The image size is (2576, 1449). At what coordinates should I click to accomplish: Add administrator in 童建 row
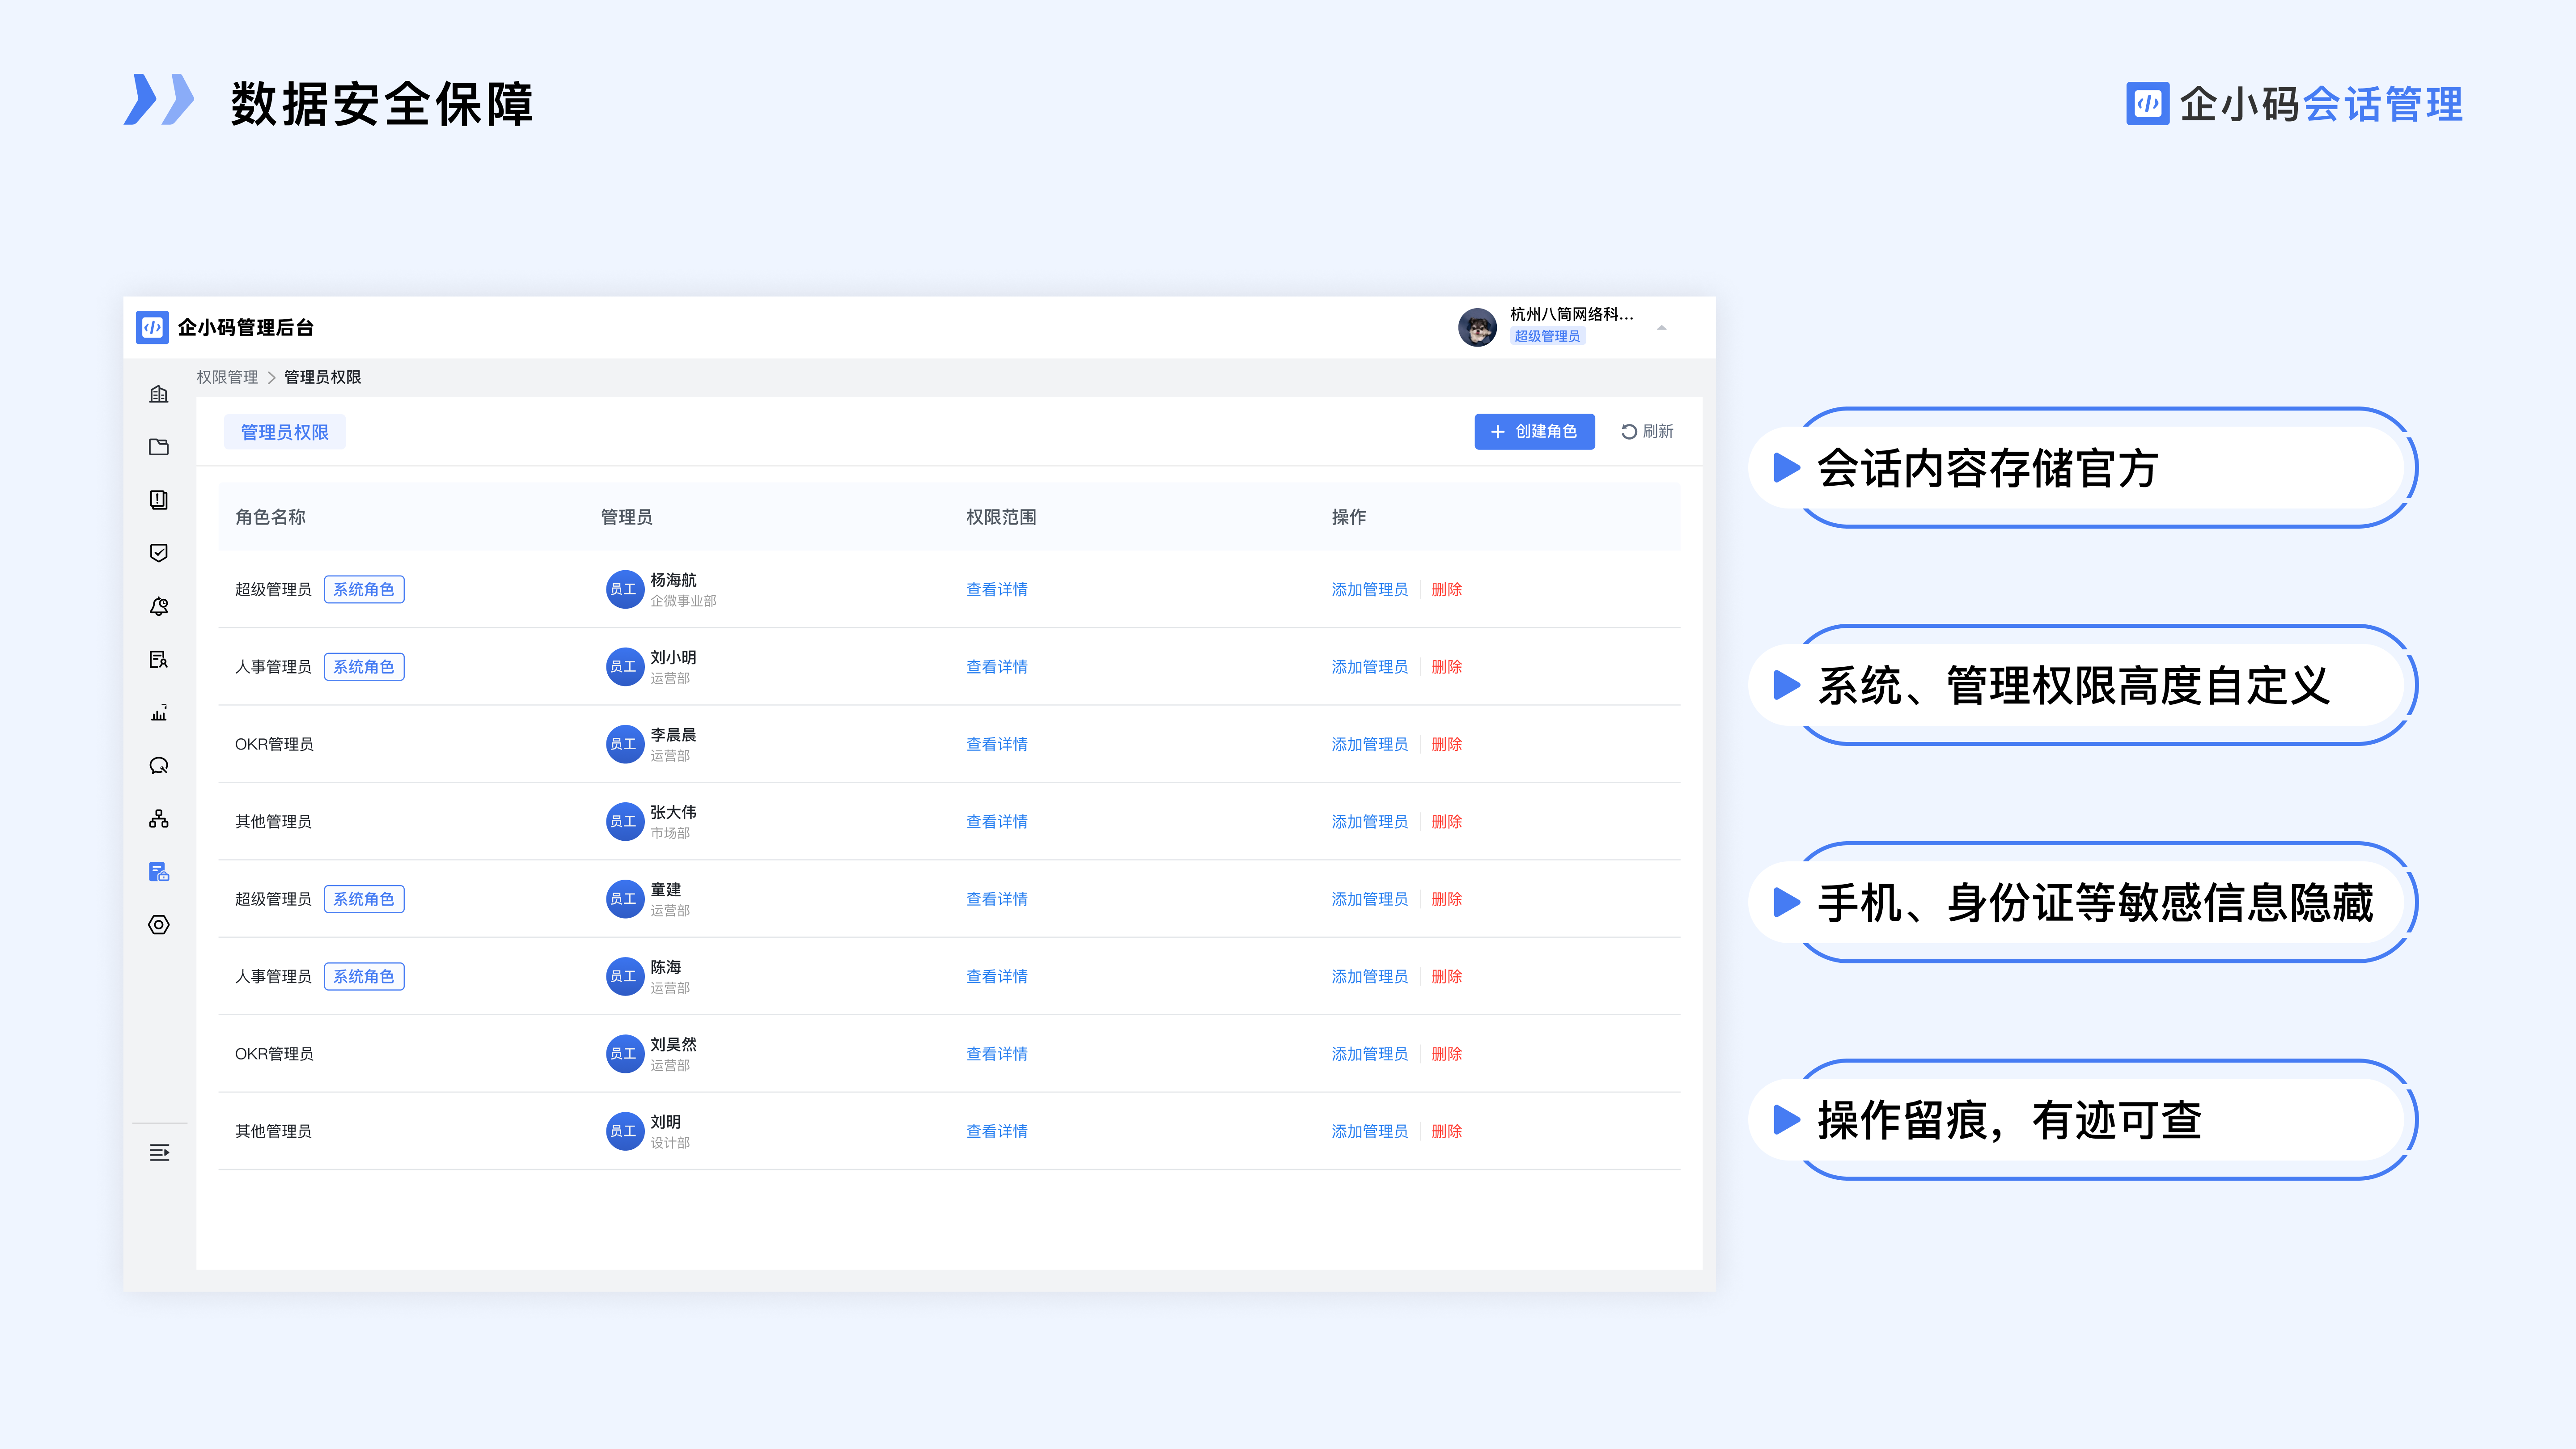[x=1369, y=899]
